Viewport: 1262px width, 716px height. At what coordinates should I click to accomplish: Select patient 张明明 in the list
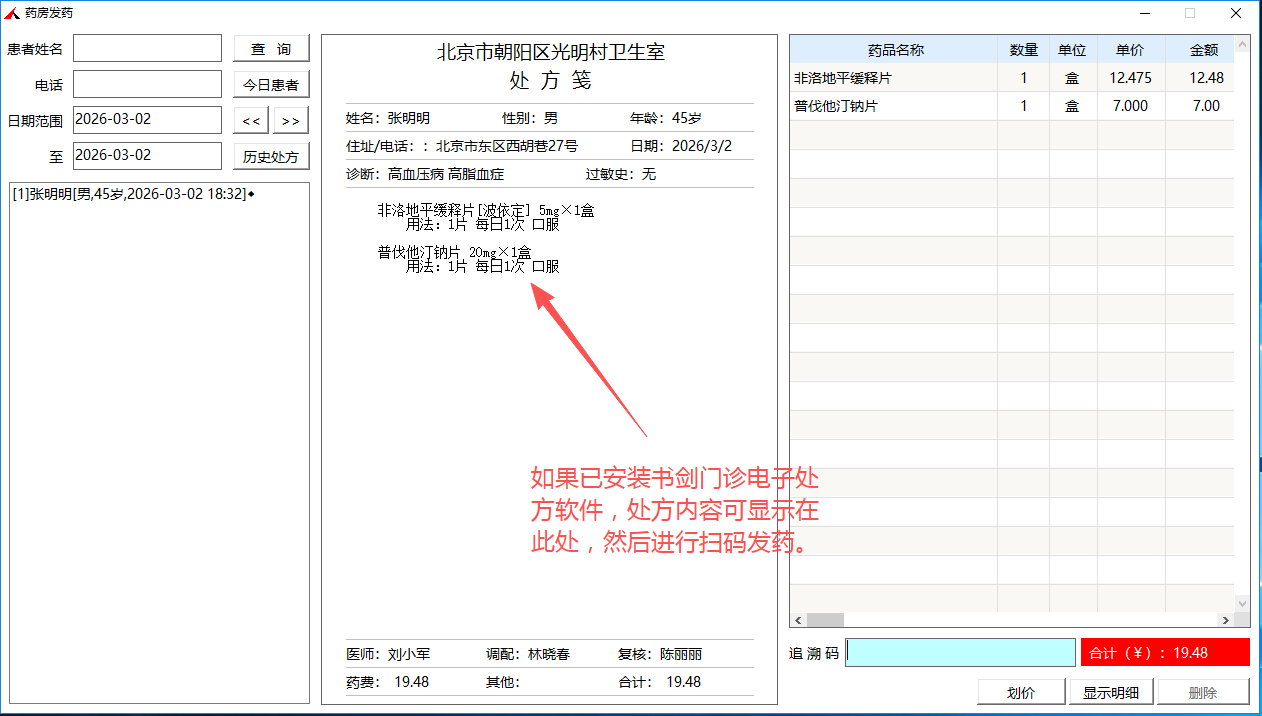pos(130,194)
